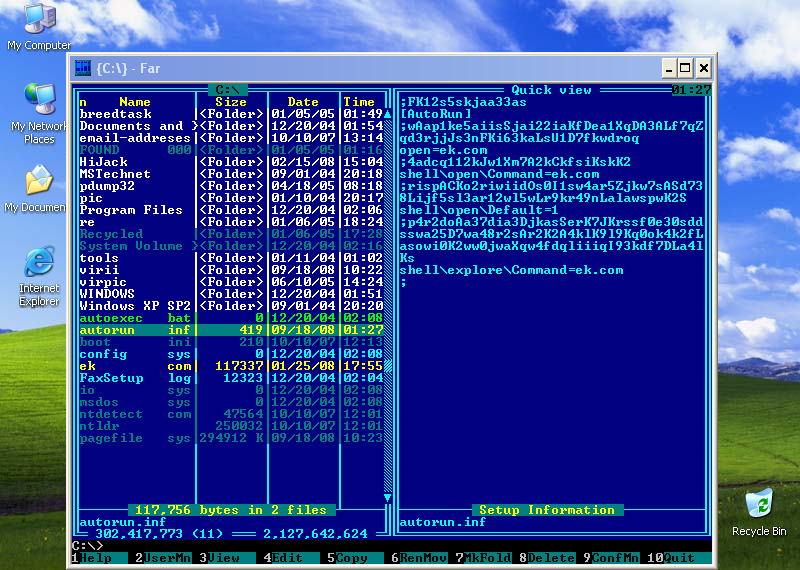The height and width of the screenshot is (570, 800).
Task: Click the 9 ConfMn function key
Action: tap(611, 558)
